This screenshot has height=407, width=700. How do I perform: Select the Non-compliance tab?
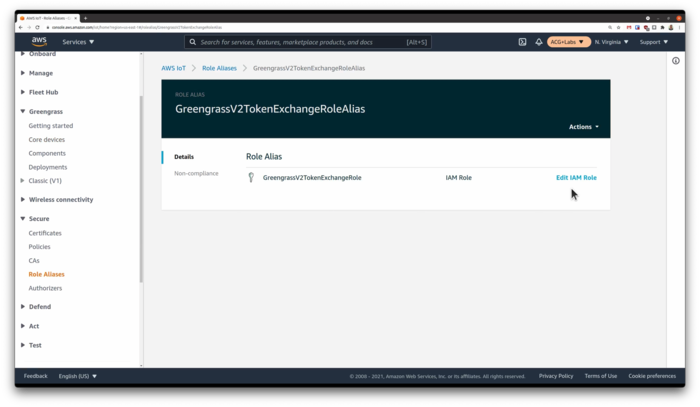coord(196,173)
